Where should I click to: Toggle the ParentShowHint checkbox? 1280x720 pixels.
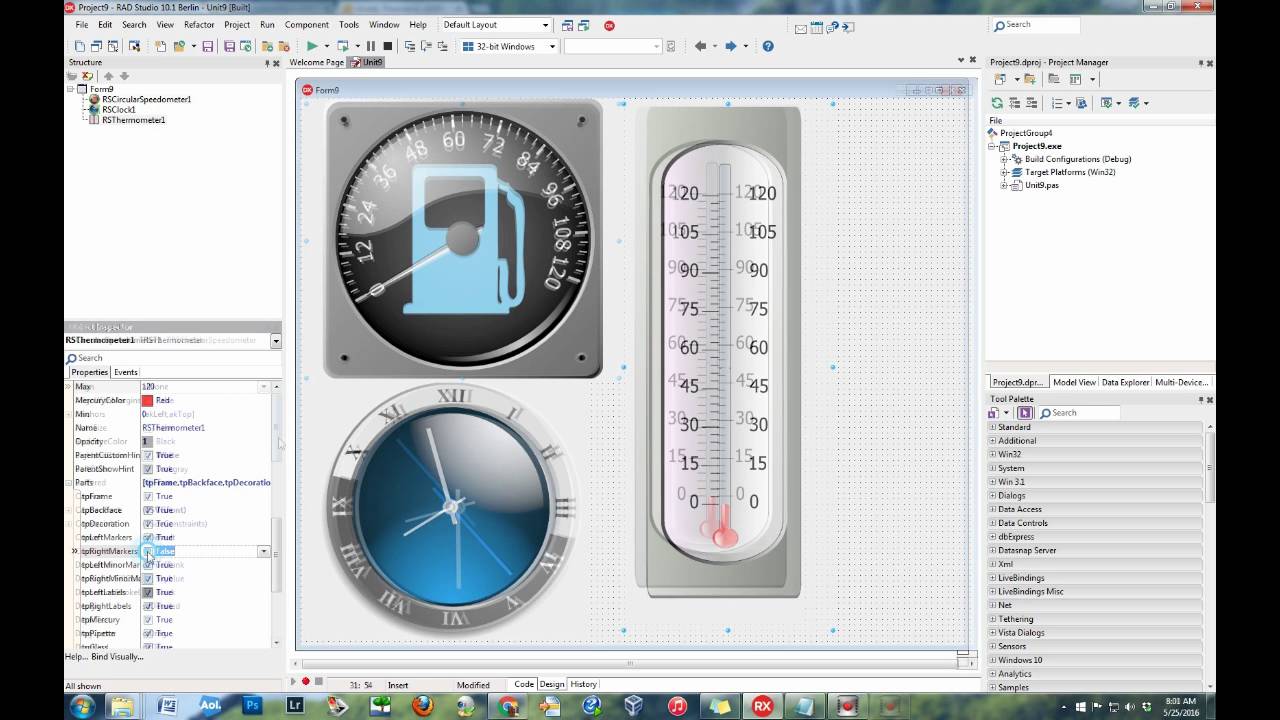(148, 469)
